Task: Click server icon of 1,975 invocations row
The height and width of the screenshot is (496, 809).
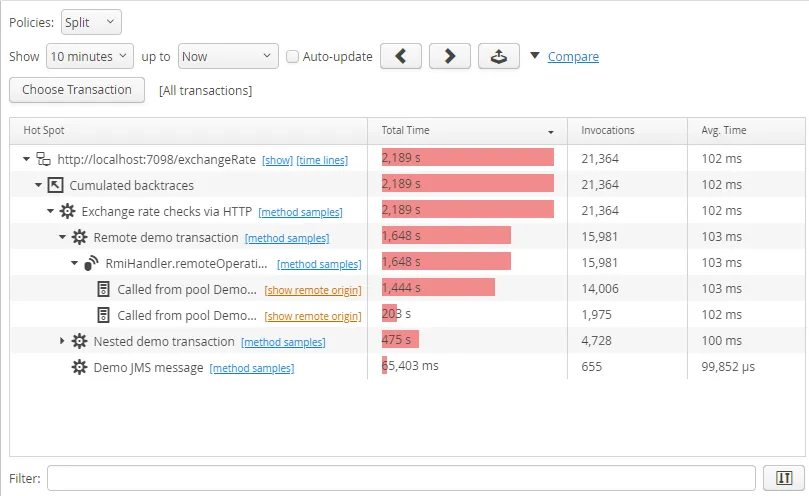Action: coord(104,315)
